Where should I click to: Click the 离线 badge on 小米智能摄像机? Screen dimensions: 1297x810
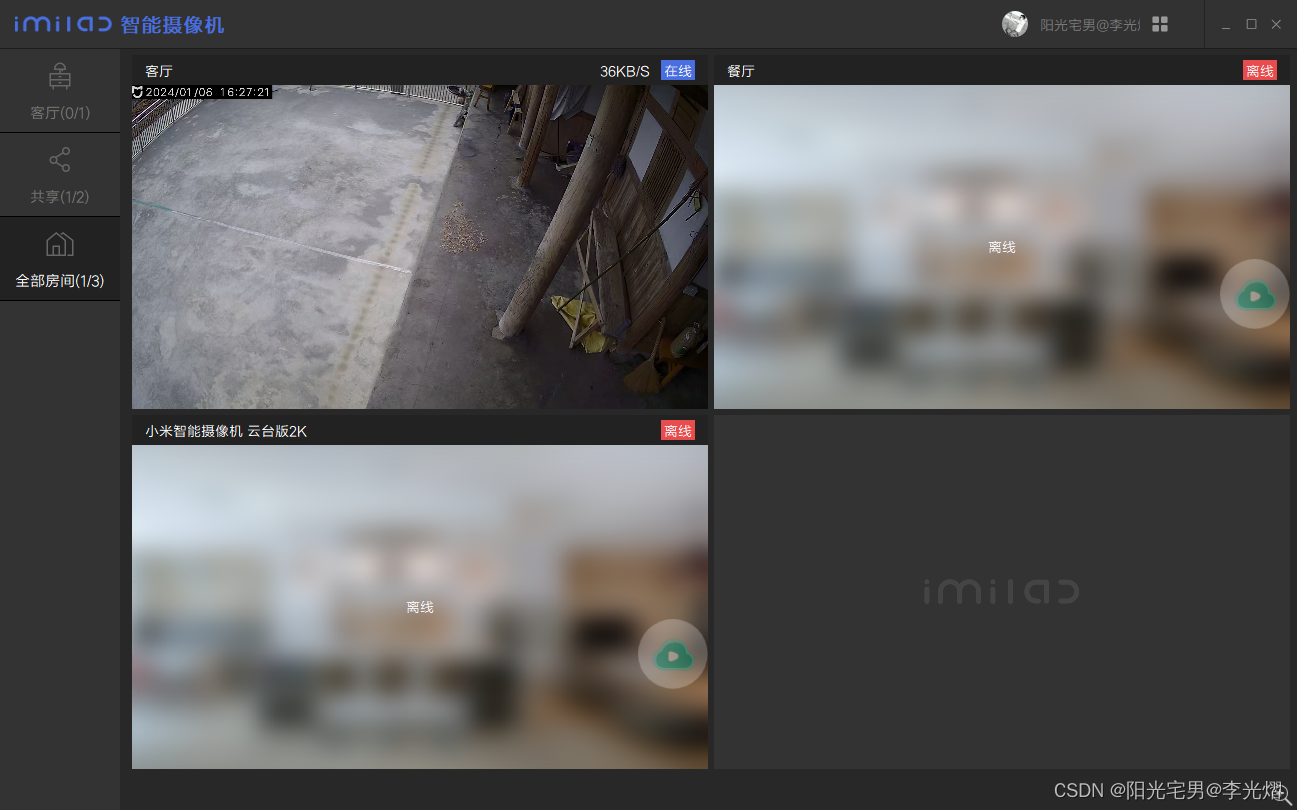(x=677, y=431)
